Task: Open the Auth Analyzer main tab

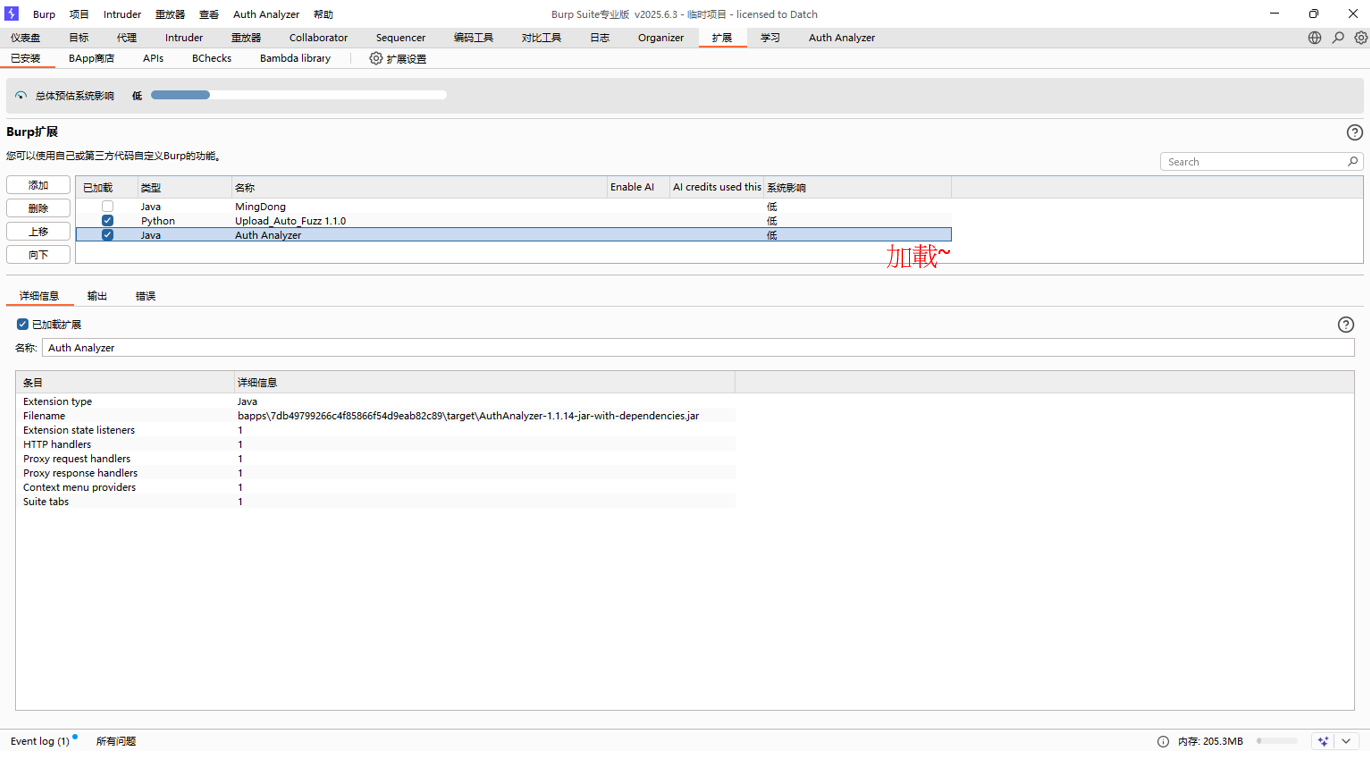Action: click(841, 37)
